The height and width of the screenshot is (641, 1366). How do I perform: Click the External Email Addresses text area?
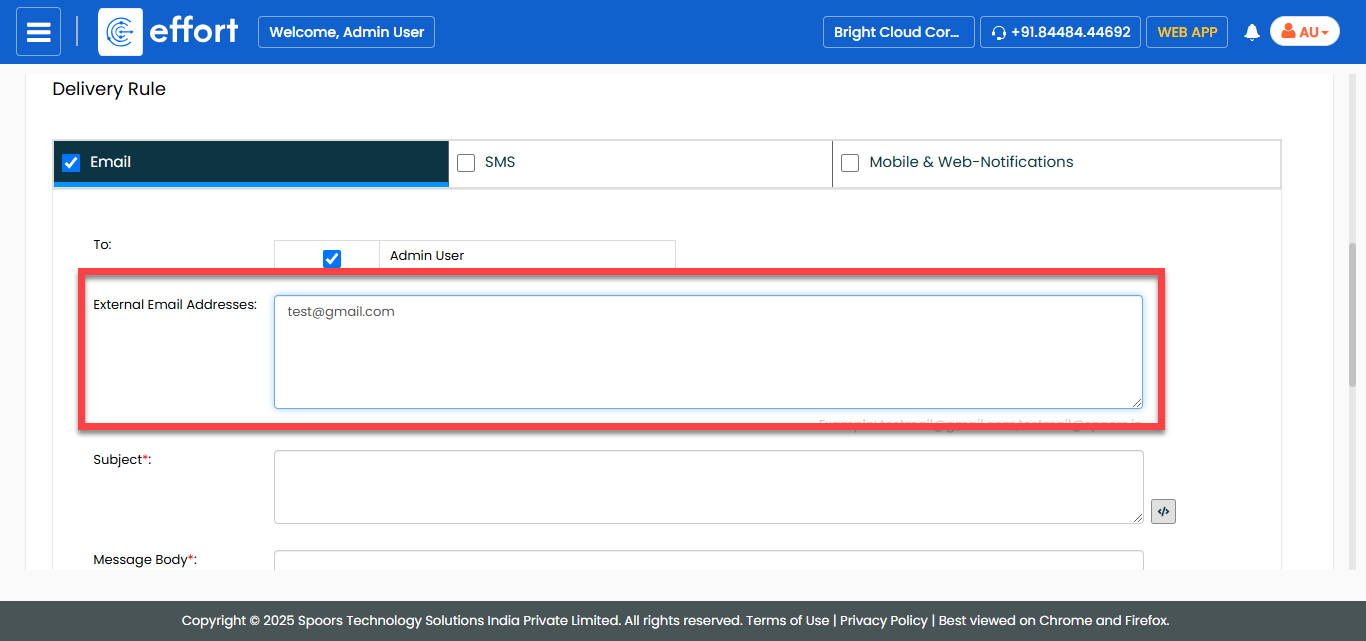click(x=708, y=351)
